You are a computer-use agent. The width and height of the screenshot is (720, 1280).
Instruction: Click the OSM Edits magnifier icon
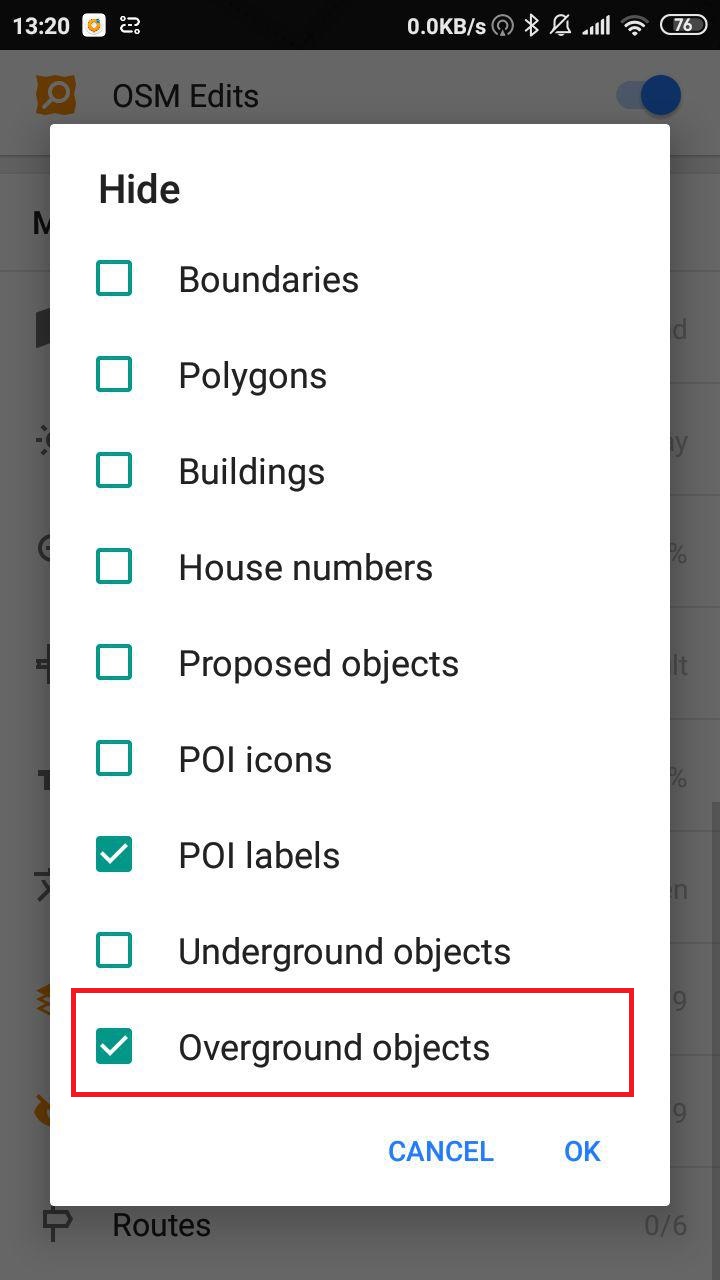(56, 96)
